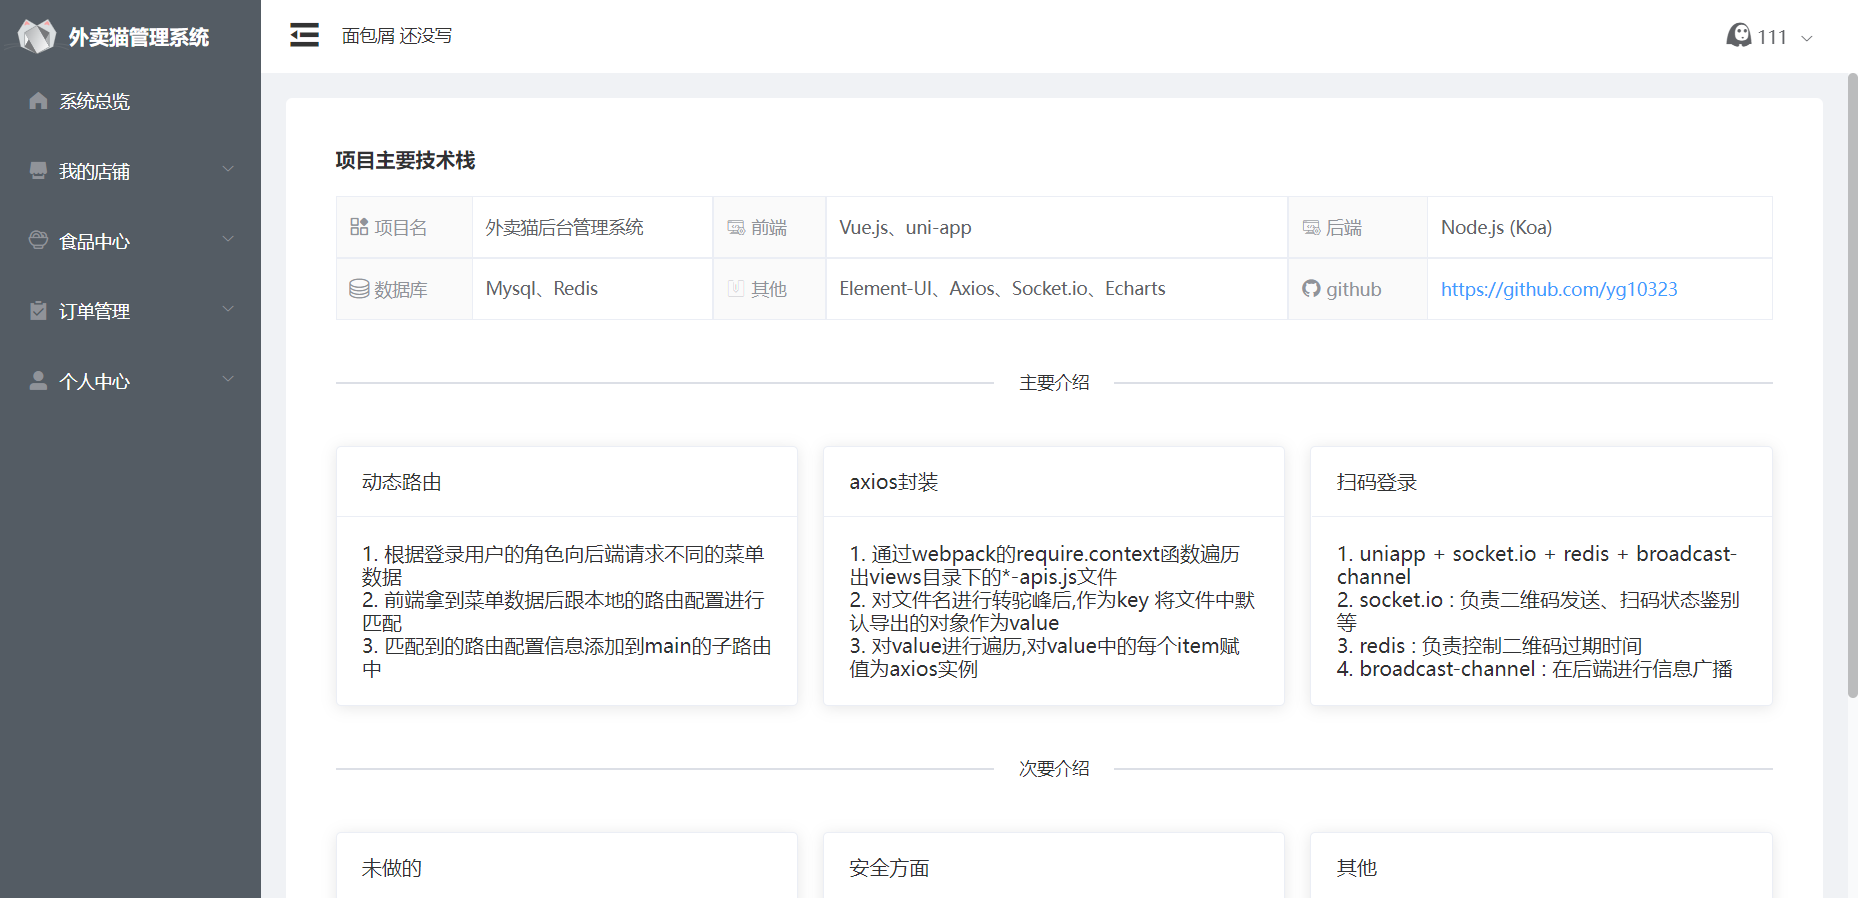Click the monitor icon beside 前端
This screenshot has height=898, width=1858.
pos(736,228)
